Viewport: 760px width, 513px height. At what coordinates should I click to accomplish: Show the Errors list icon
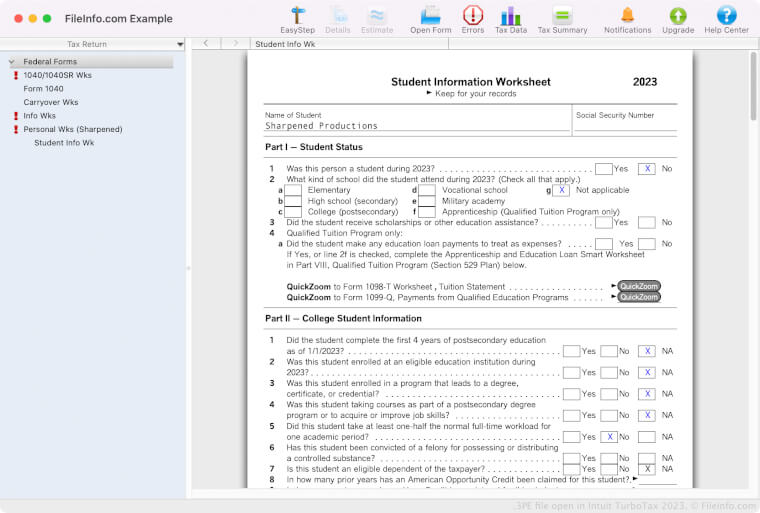point(473,16)
